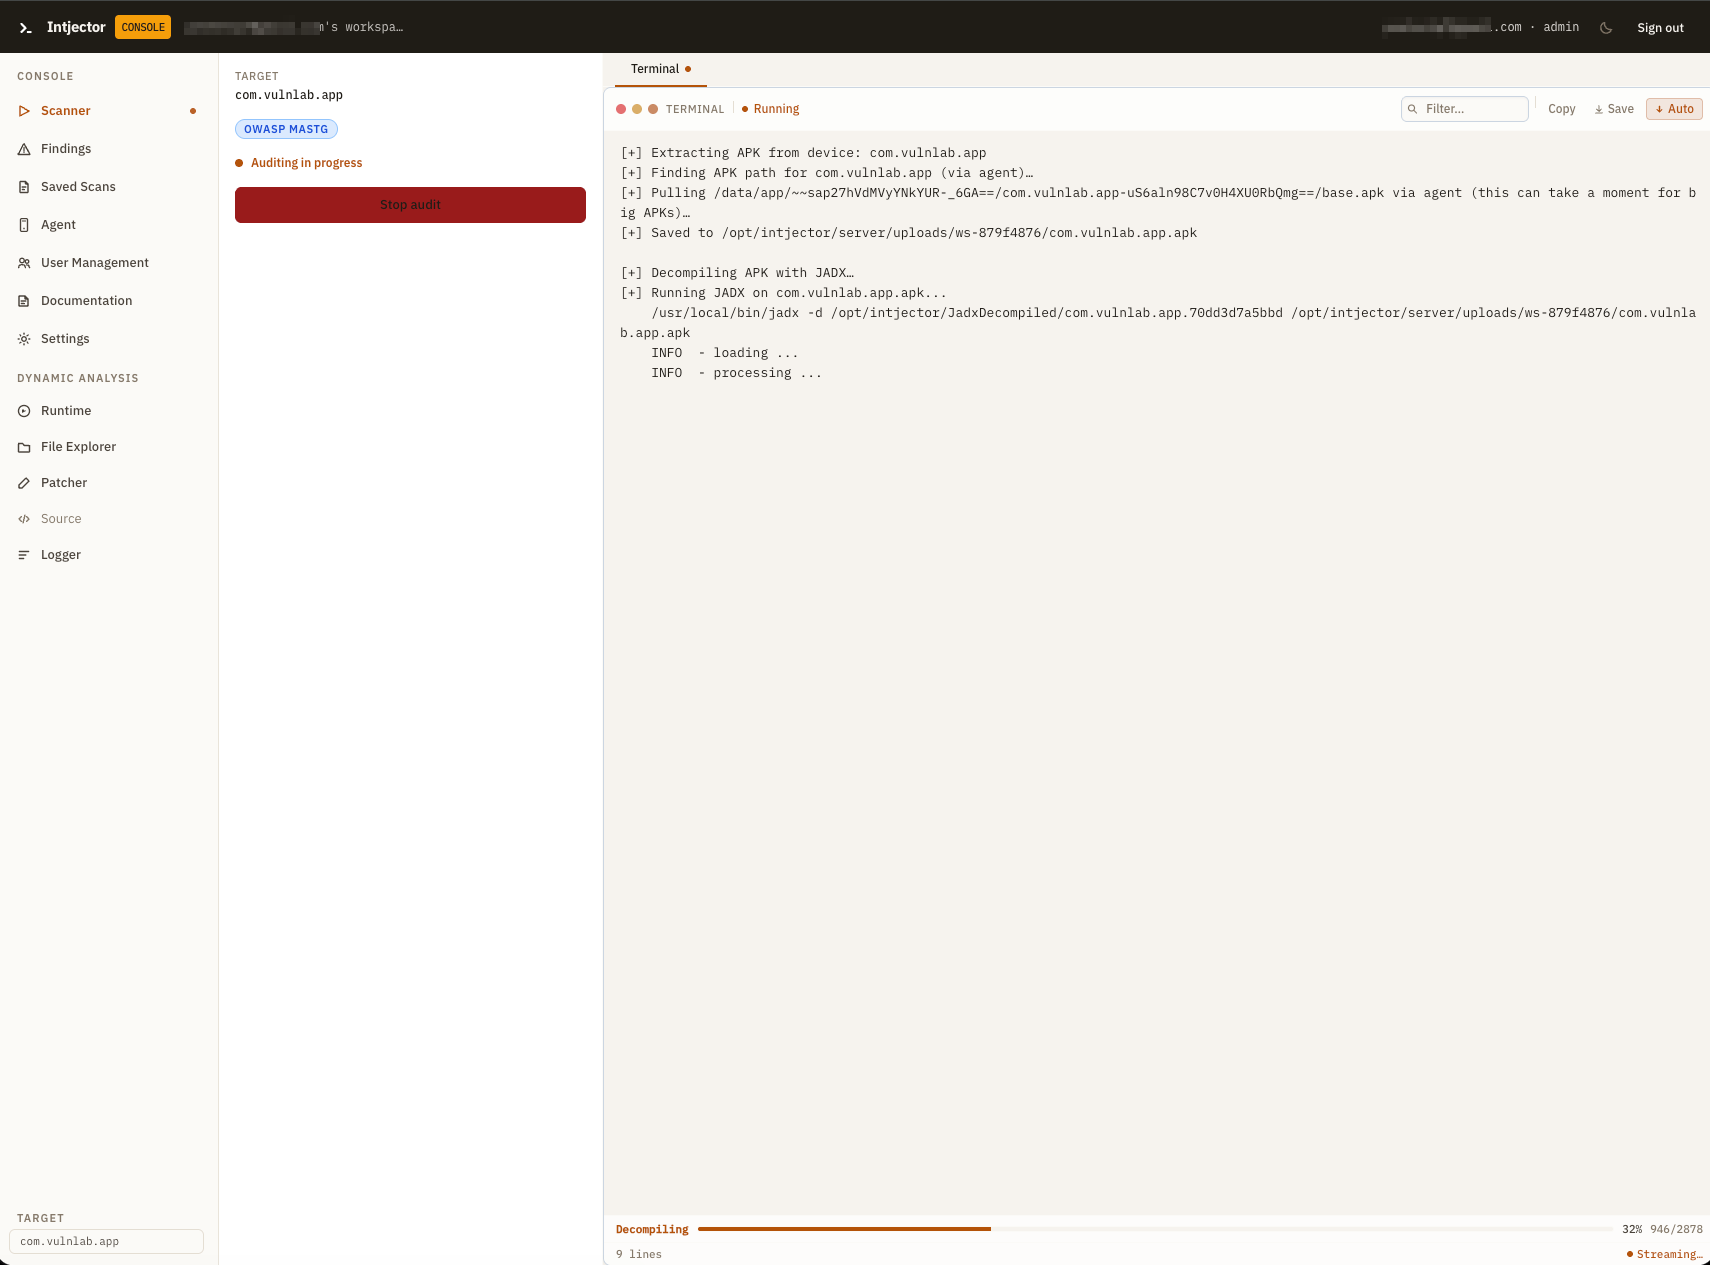
Task: Click '946/2878' progress count
Action: [1676, 1229]
